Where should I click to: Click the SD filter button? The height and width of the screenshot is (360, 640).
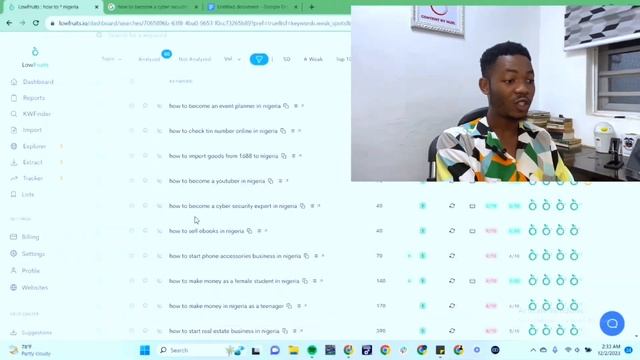pos(287,59)
